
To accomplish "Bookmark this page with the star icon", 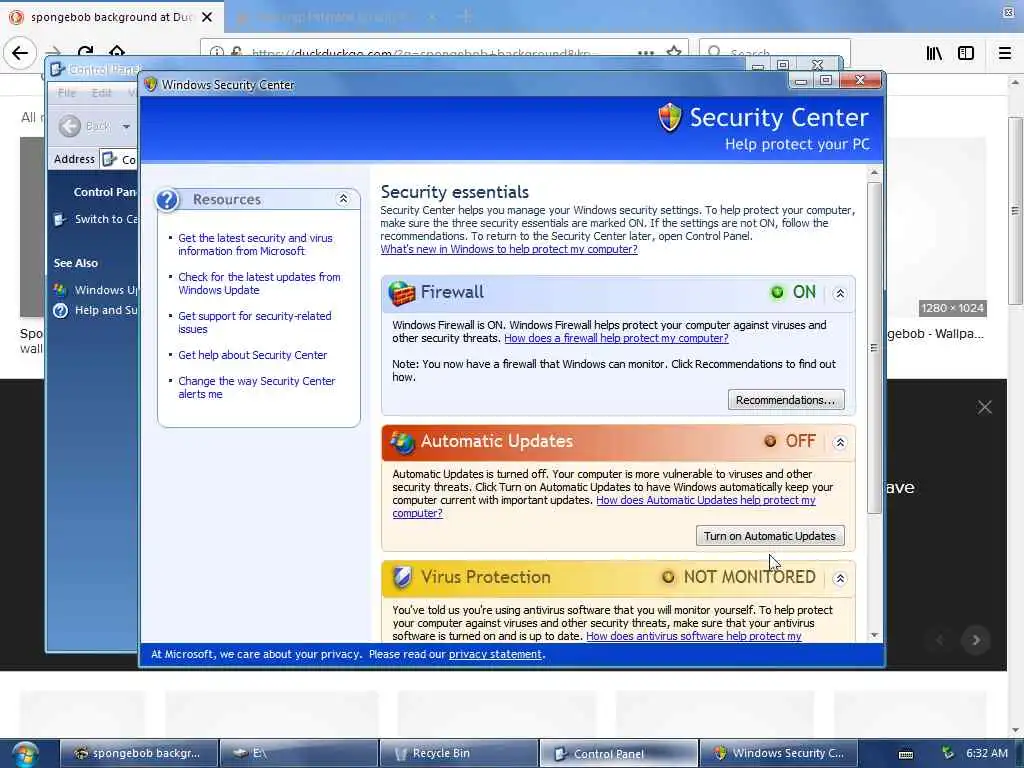I will click(x=674, y=52).
